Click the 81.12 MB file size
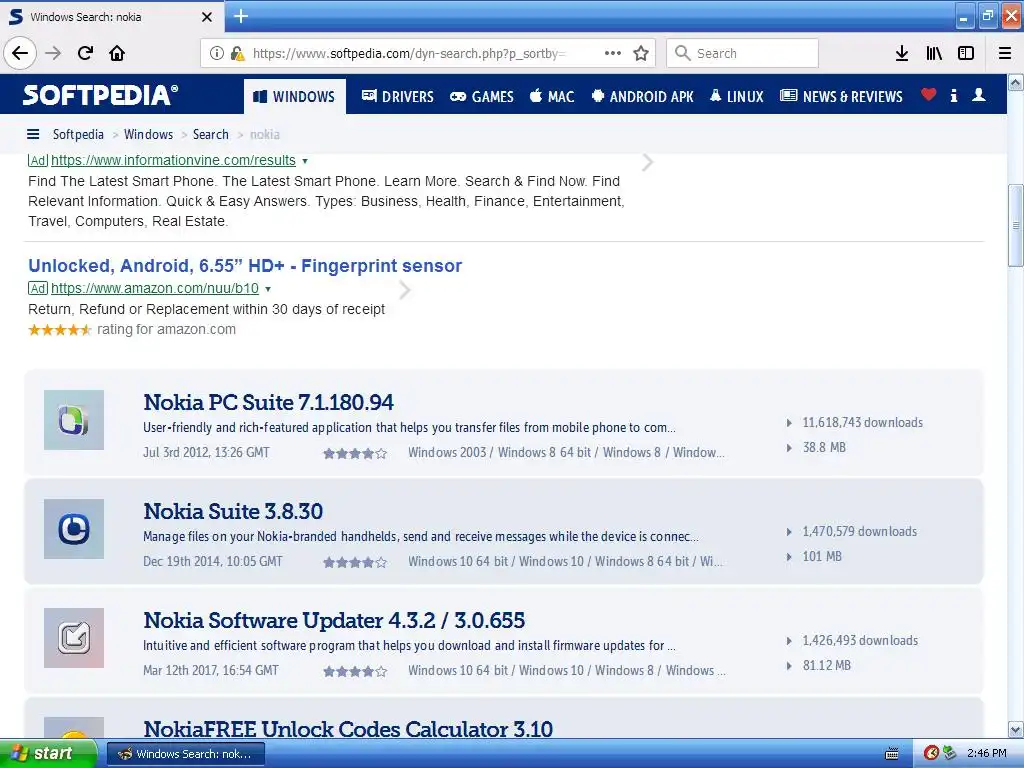The image size is (1024, 768). 827,665
